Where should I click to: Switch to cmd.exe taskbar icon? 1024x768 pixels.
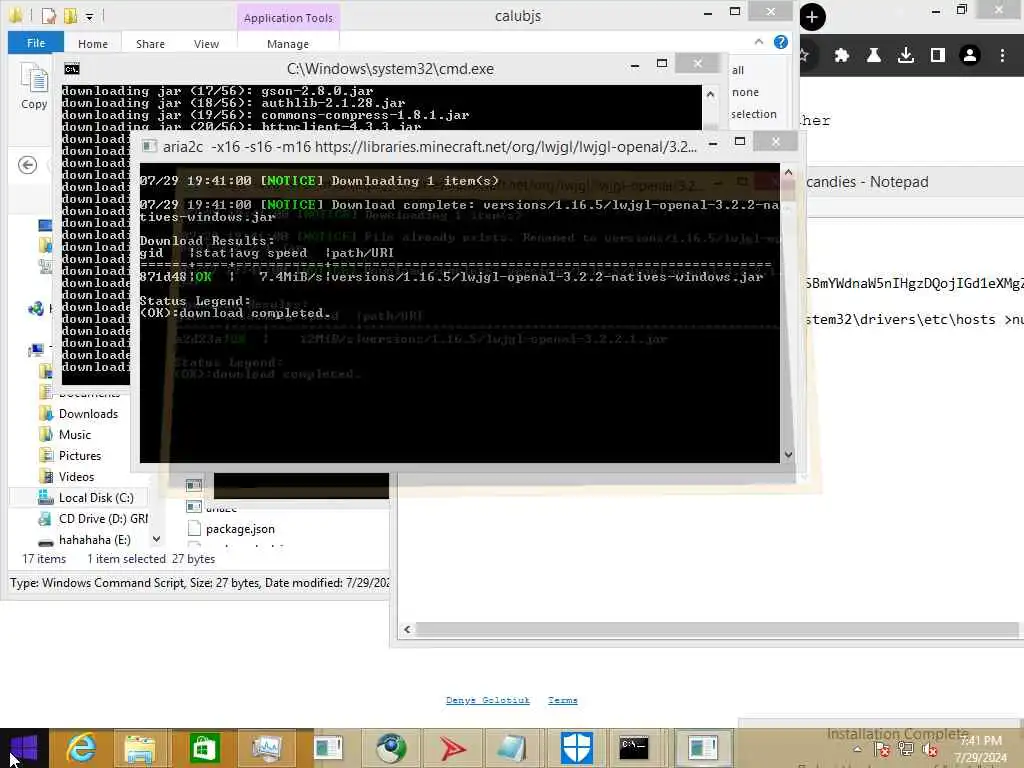tap(634, 748)
